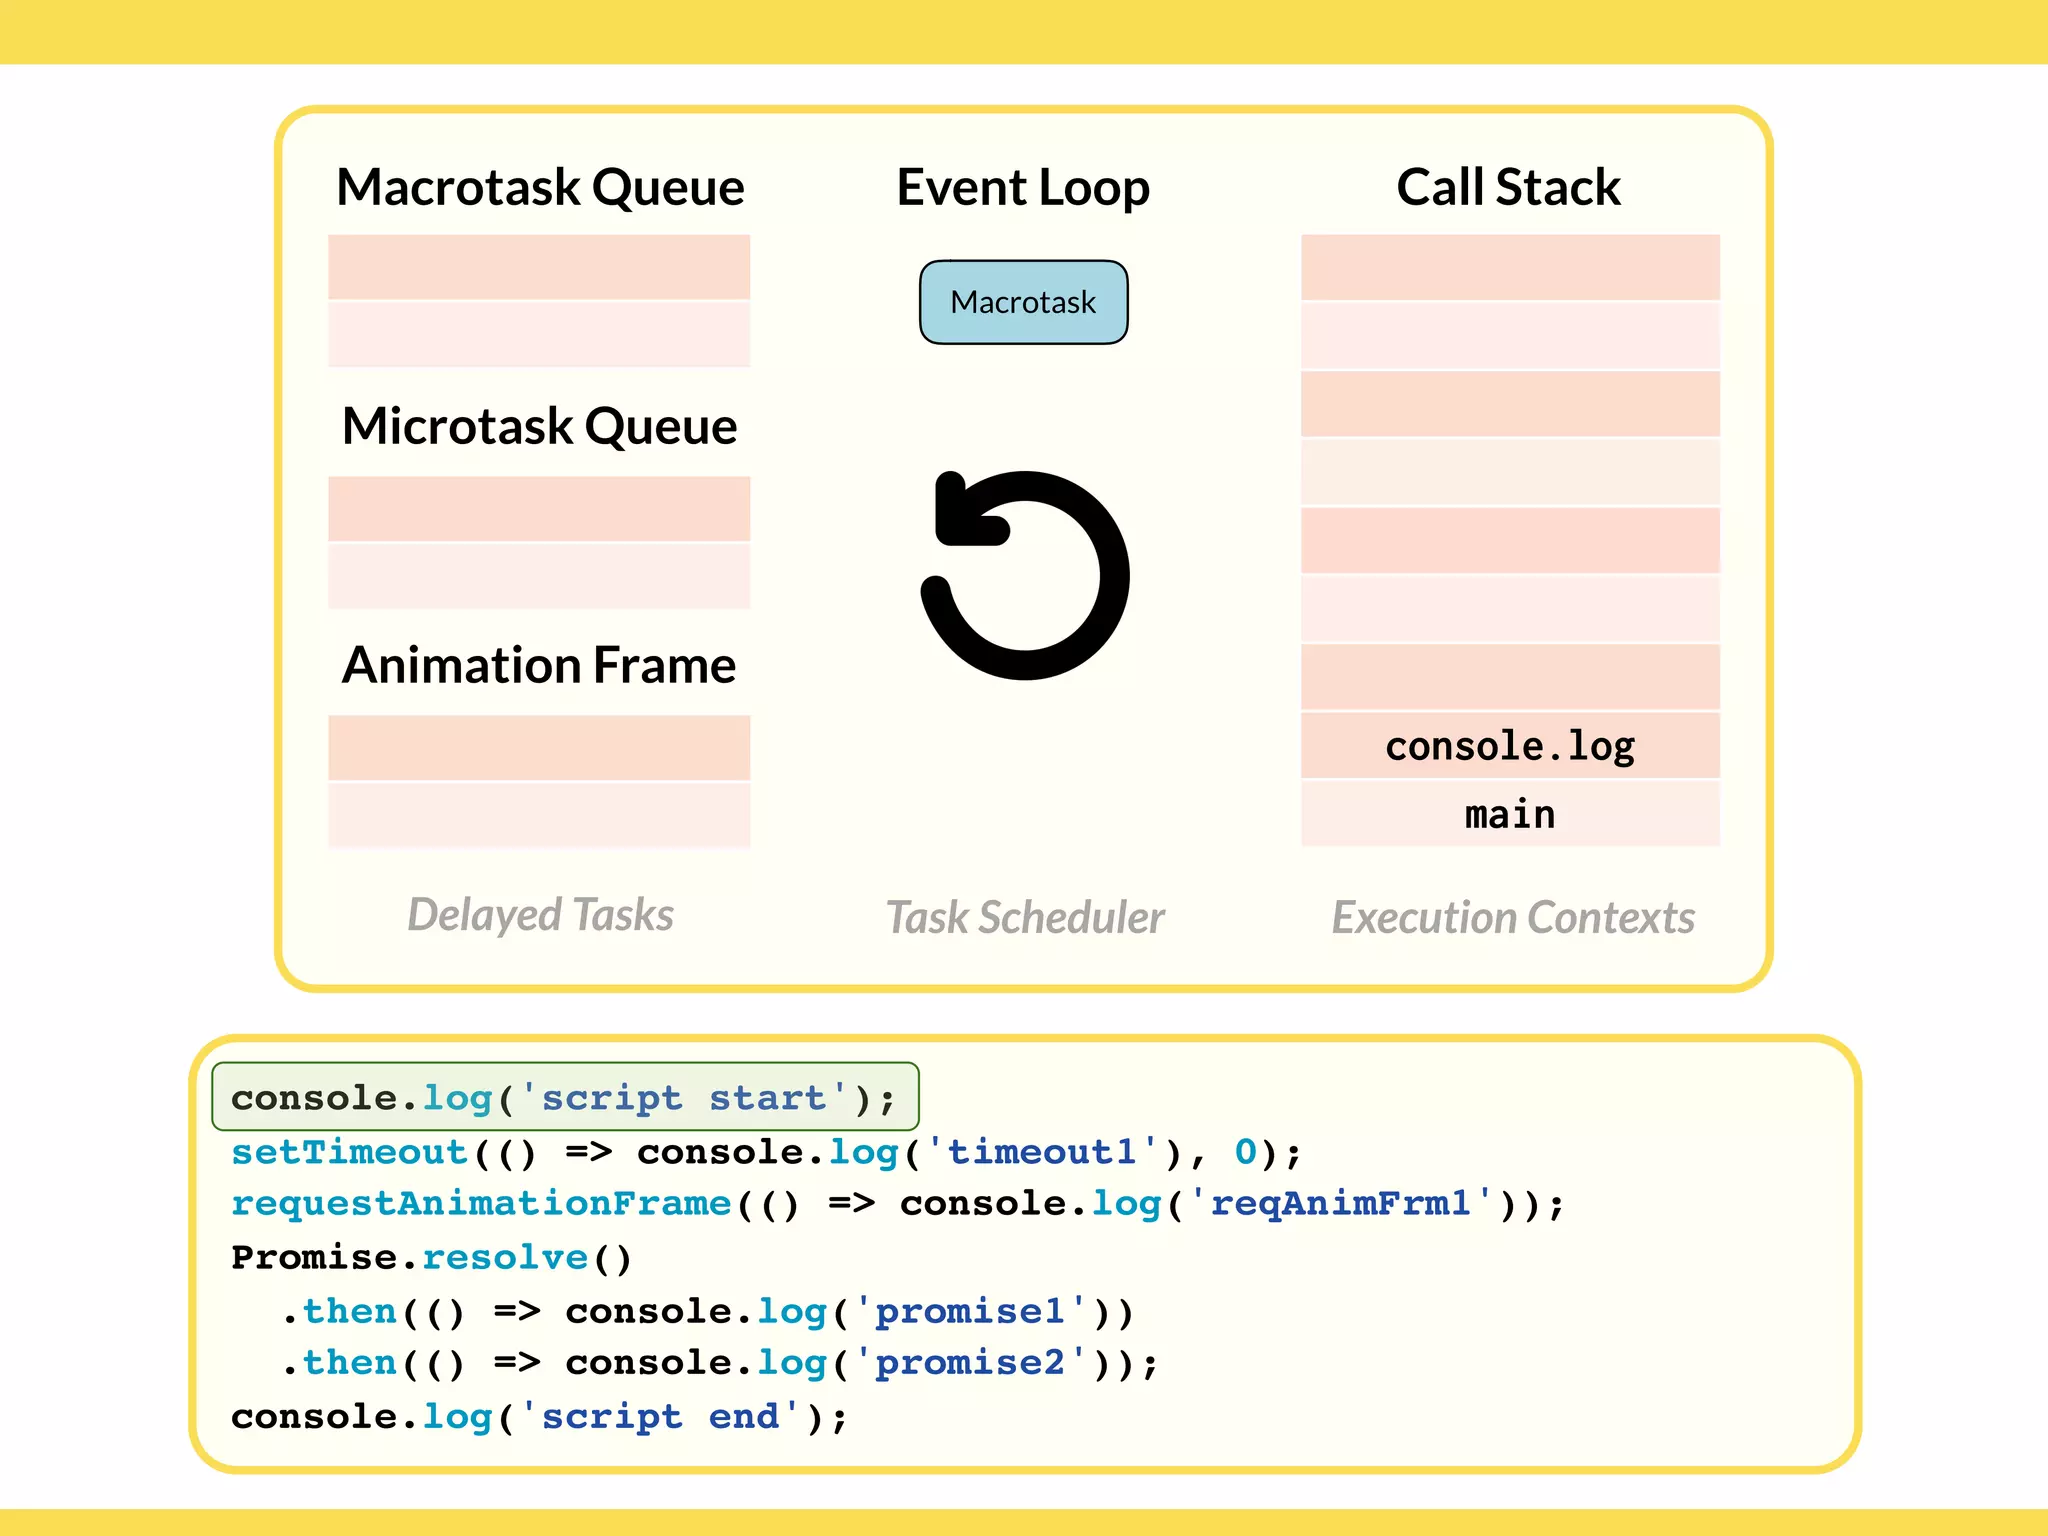Viewport: 2048px width, 1536px height.
Task: Select the console.log call stack frame
Action: click(1509, 746)
